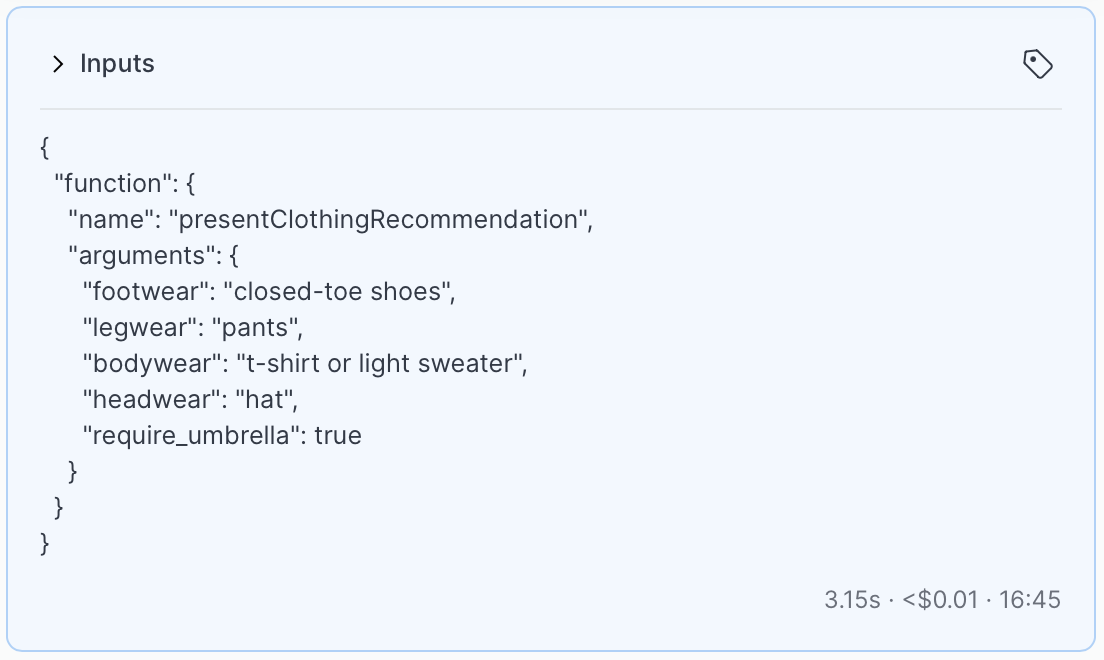Image resolution: width=1104 pixels, height=660 pixels.
Task: Select the "closed-toe shoes" value
Action: 339,291
